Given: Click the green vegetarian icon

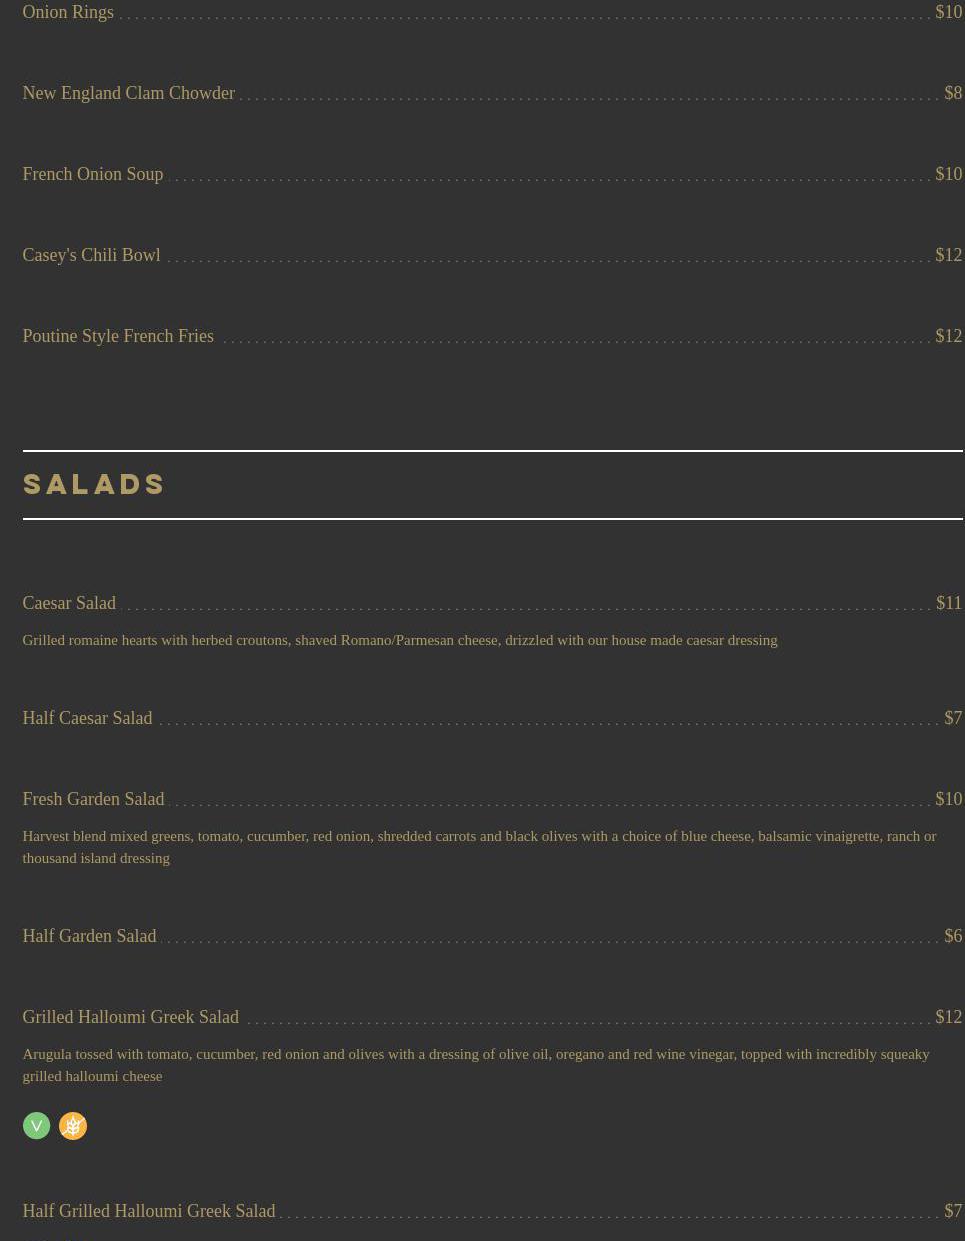Looking at the screenshot, I should pyautogui.click(x=36, y=1126).
